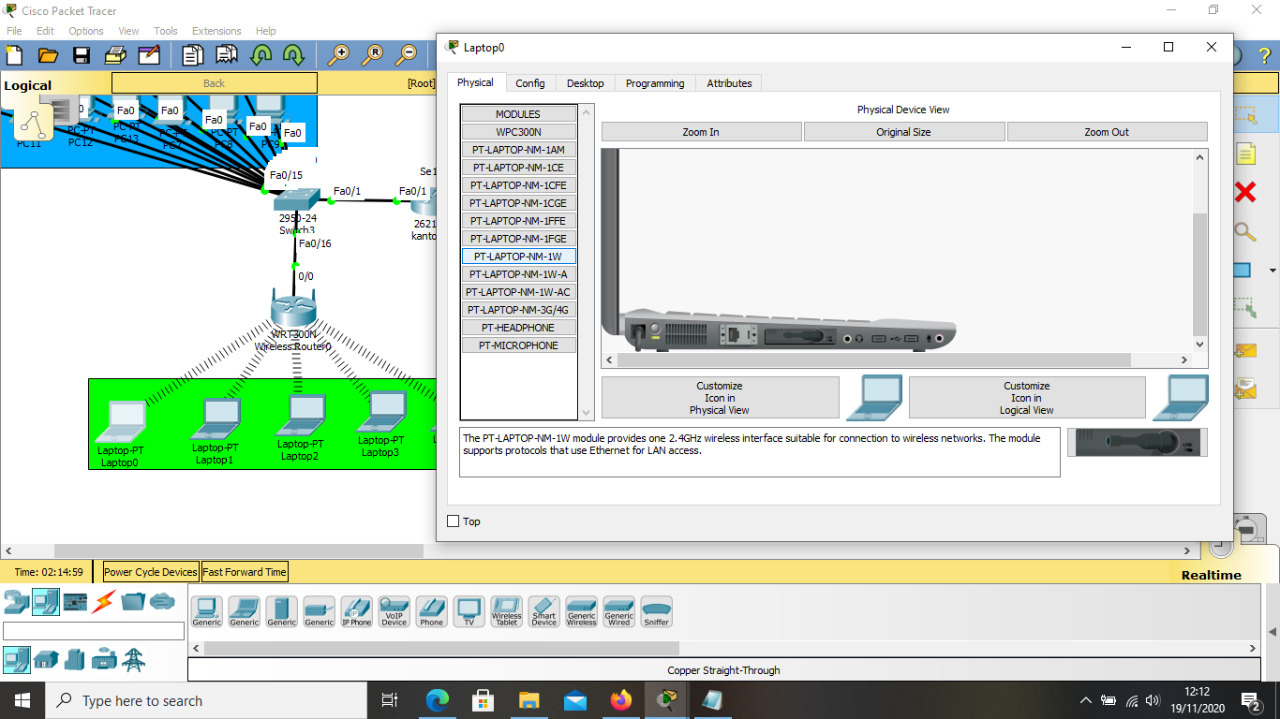Zoom in with the plus magnifier
Viewport: 1280px width, 719px height.
point(339,55)
